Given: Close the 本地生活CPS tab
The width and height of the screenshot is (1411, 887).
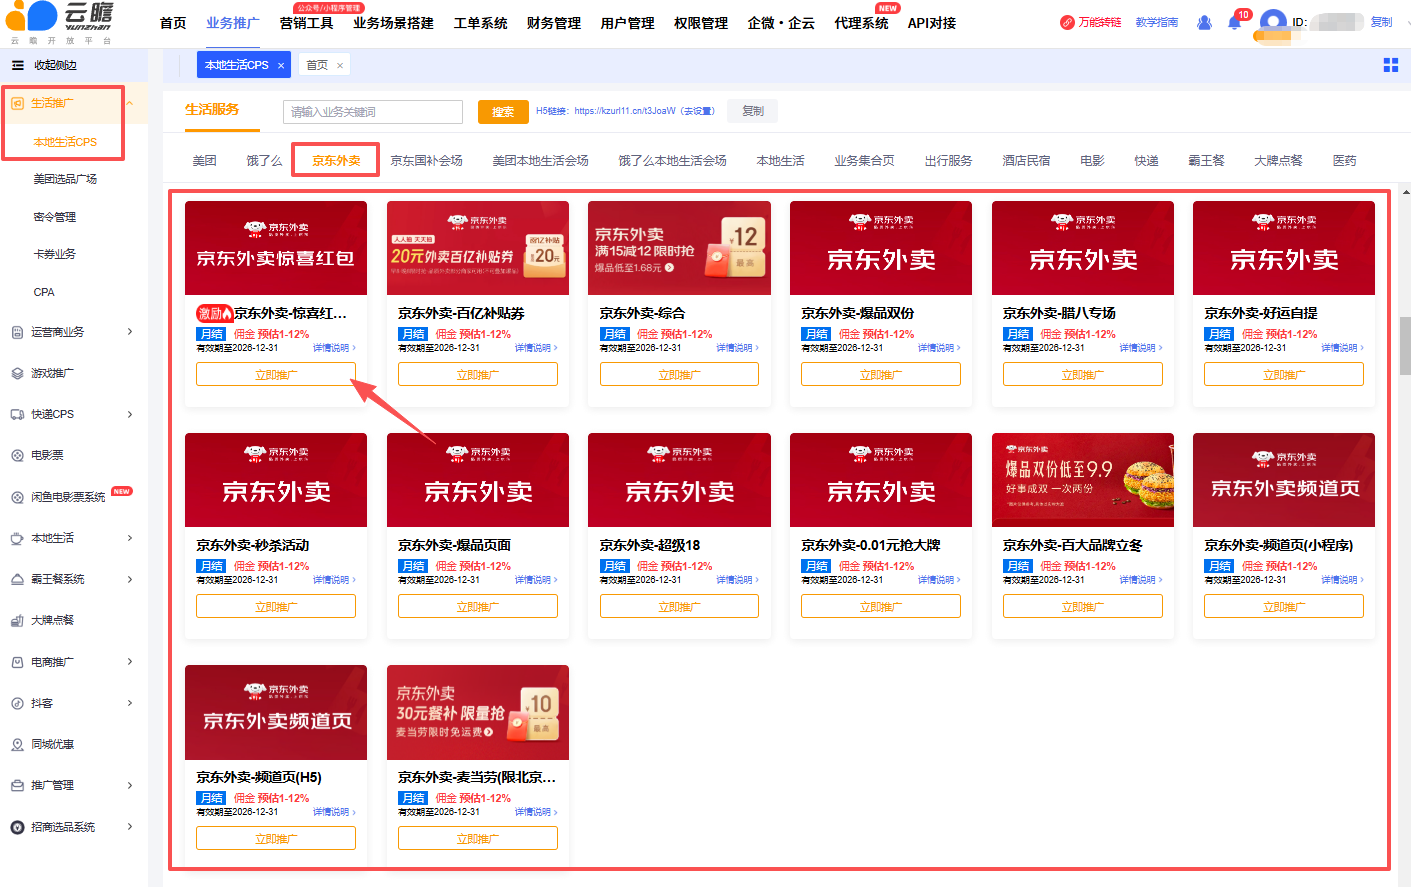Looking at the screenshot, I should tap(281, 66).
